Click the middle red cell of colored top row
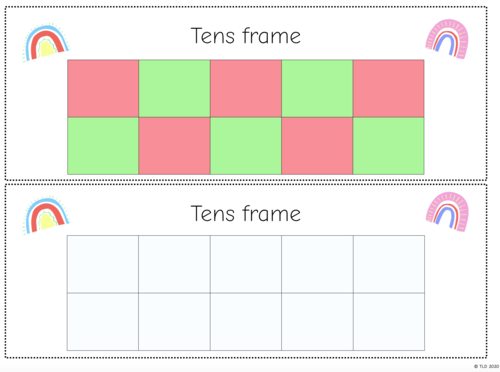Viewport: 500px width, 372px height. [246, 88]
